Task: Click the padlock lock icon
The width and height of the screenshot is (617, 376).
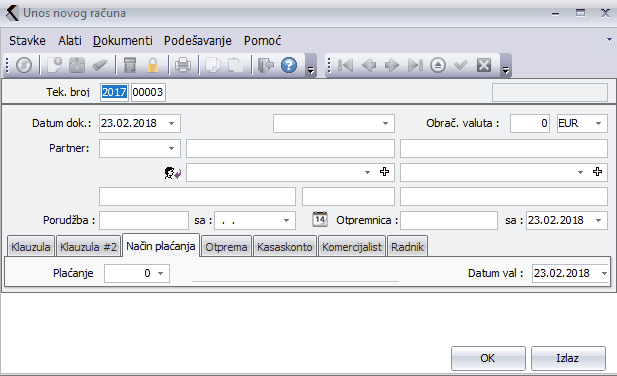Action: tap(153, 65)
